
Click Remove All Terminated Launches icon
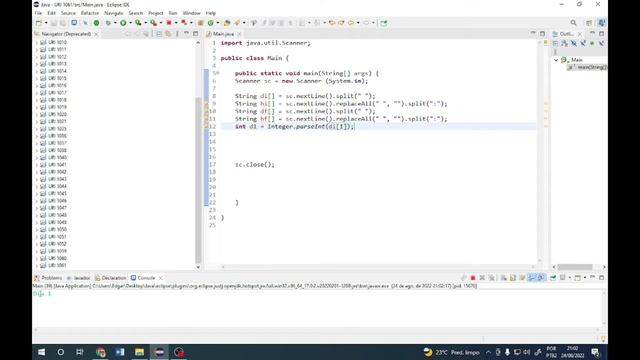(x=492, y=278)
